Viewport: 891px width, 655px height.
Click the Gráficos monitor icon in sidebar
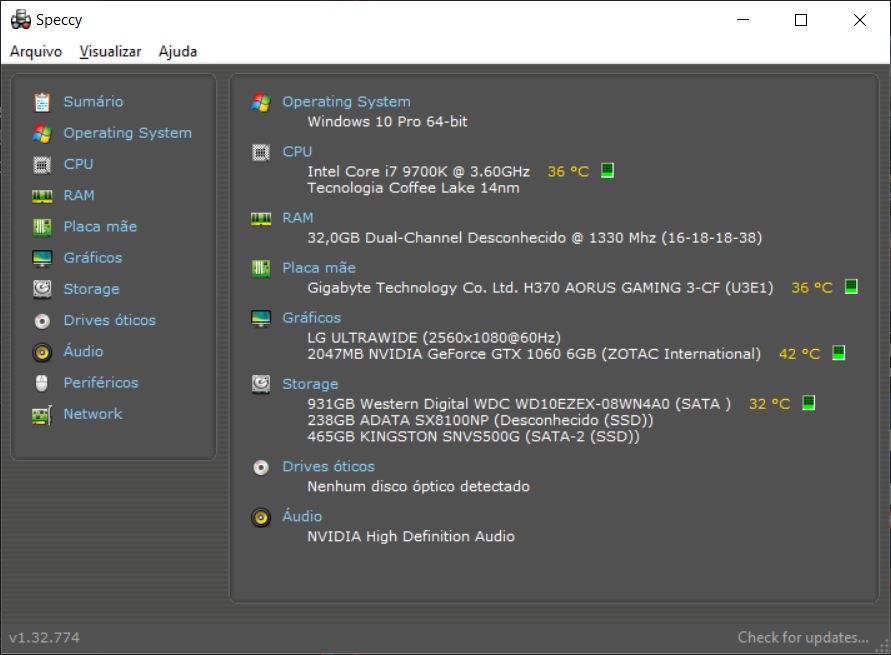42,258
